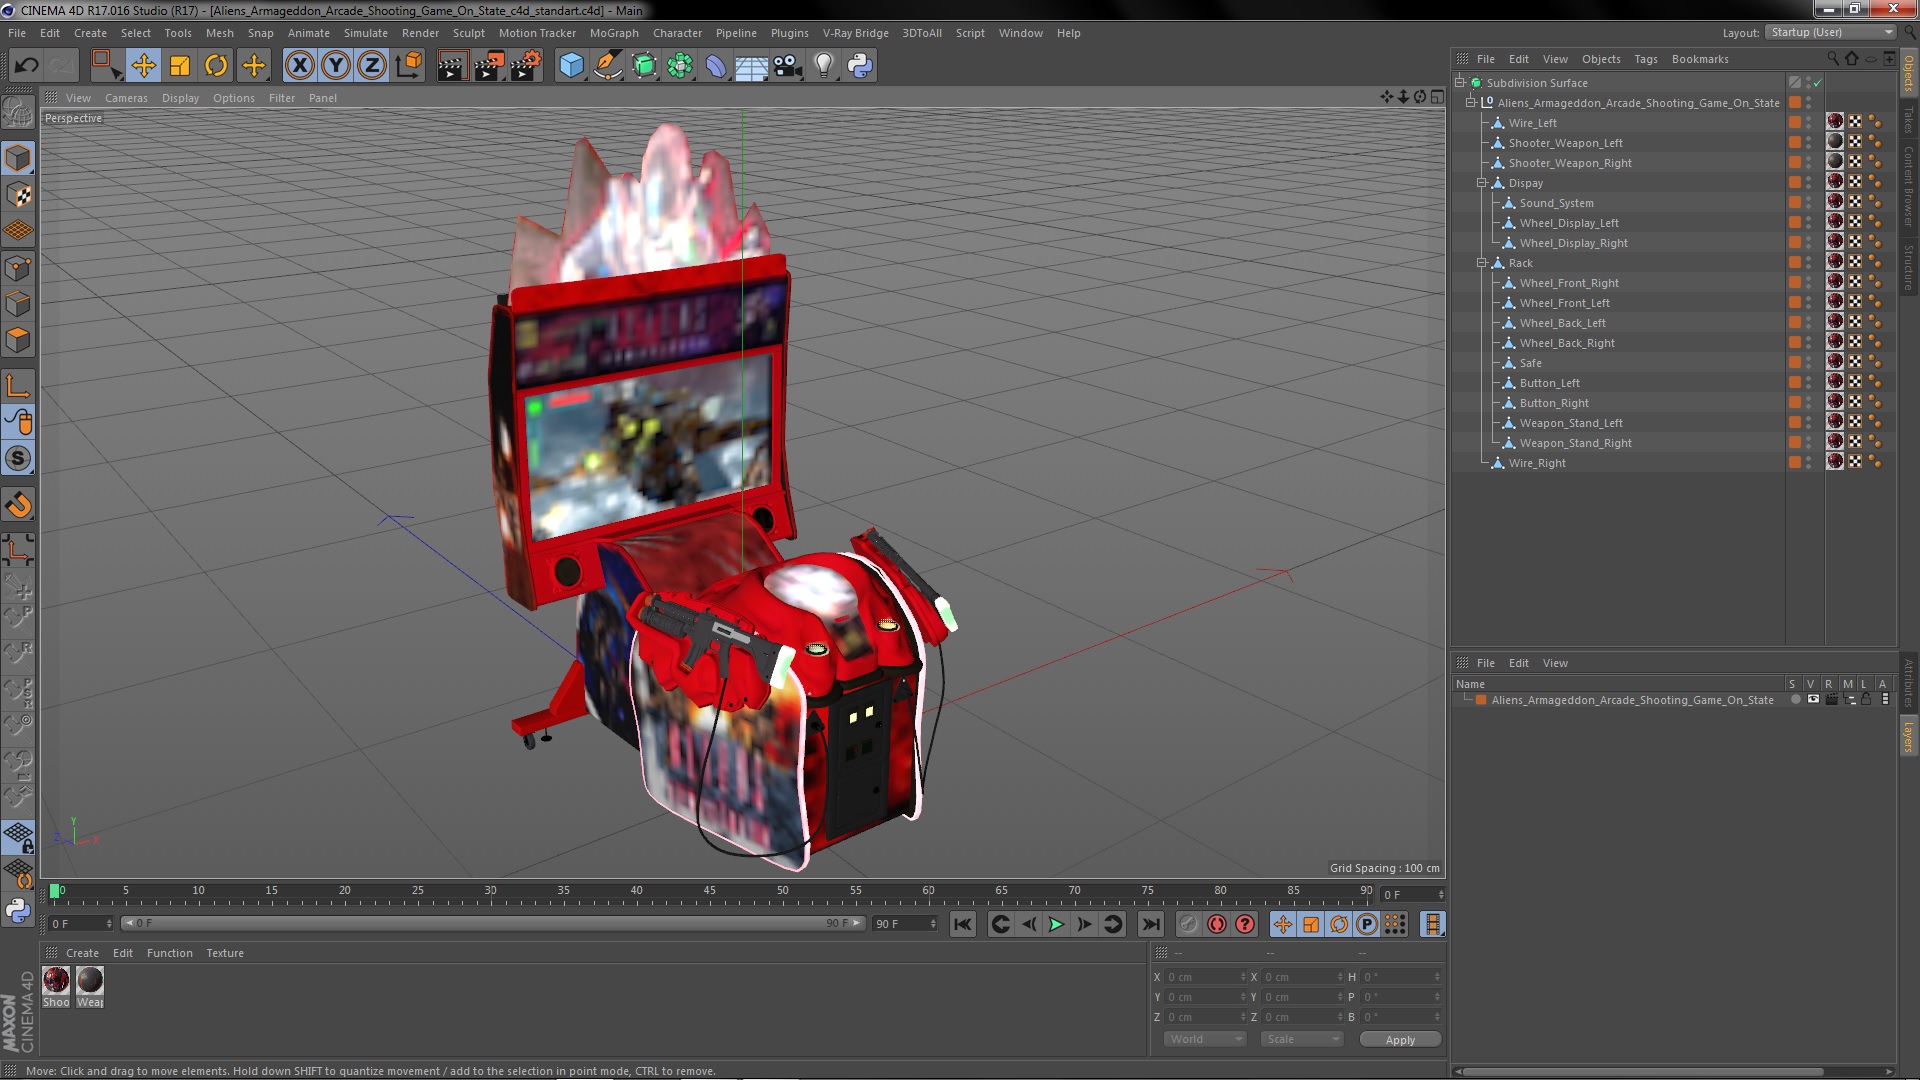Collapse the Rack group
Screen dimensions: 1920x1080
coord(1482,262)
